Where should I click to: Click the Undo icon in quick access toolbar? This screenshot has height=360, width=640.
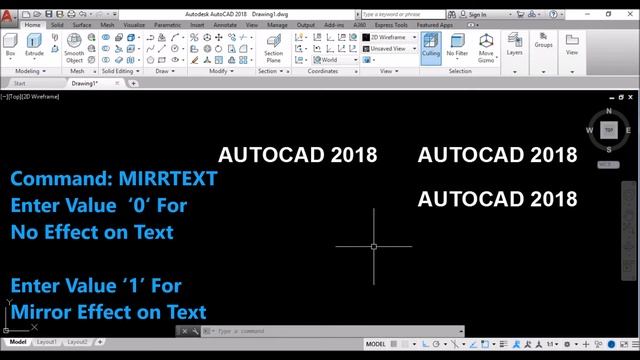tap(83, 14)
